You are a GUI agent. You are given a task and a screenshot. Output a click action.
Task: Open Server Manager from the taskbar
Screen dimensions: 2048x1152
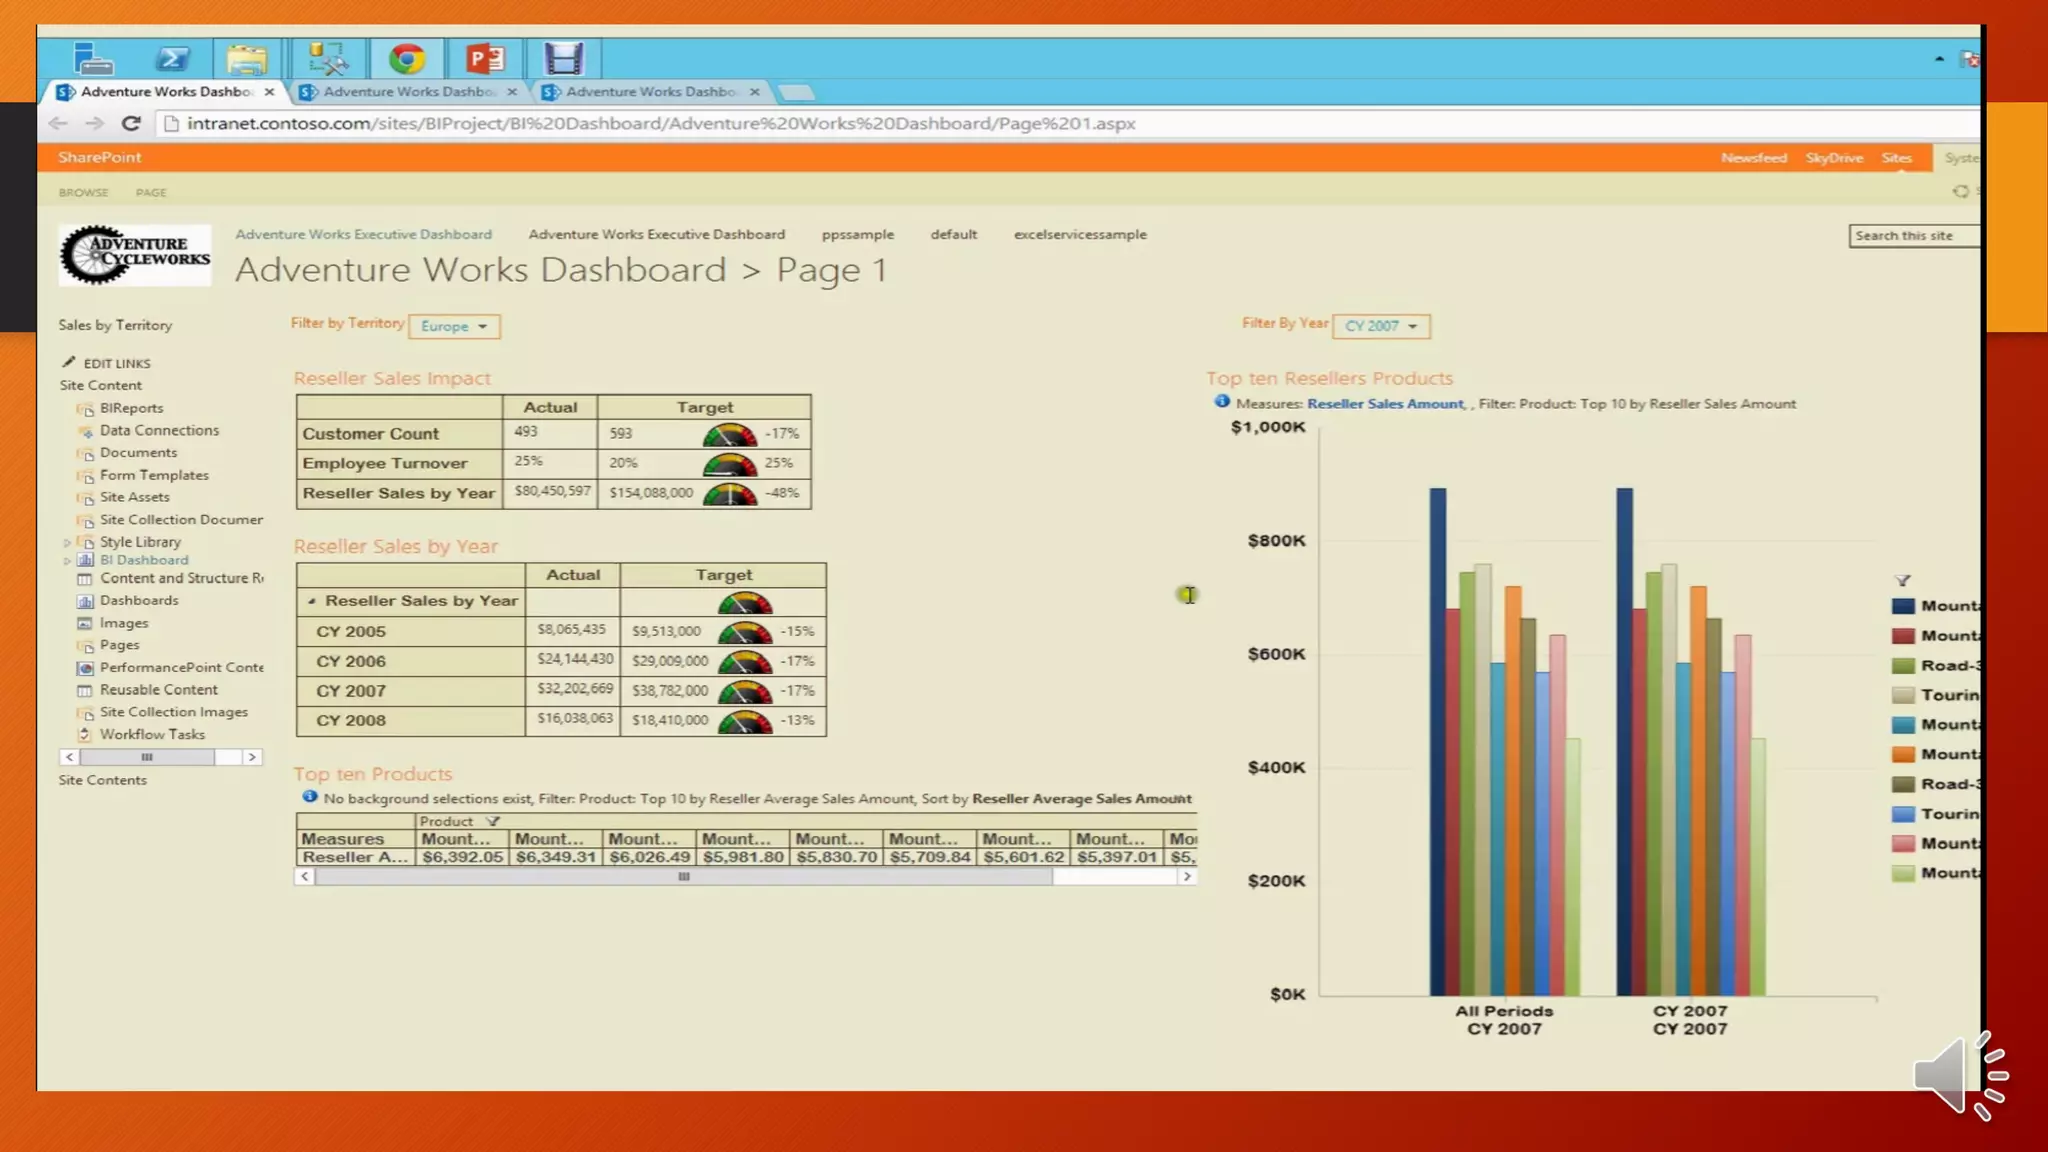pyautogui.click(x=92, y=59)
